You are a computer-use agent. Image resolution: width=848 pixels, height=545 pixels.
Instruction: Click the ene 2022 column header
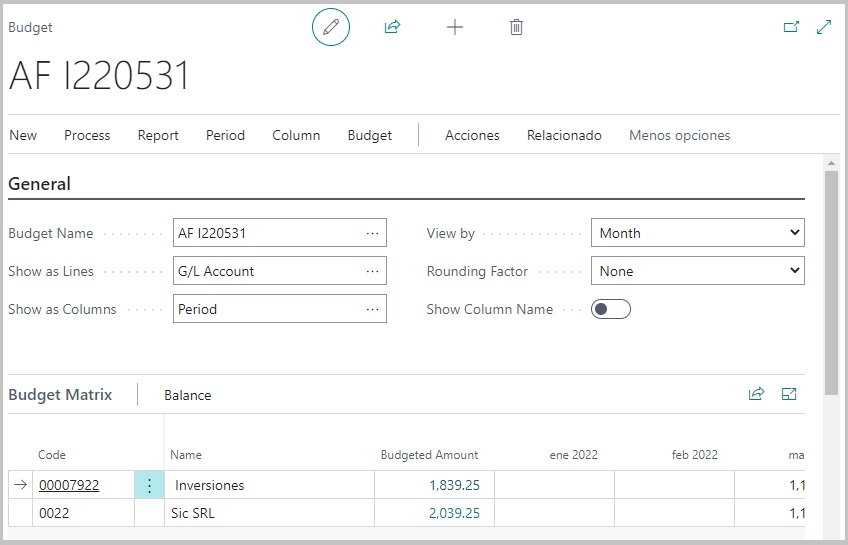pos(574,455)
